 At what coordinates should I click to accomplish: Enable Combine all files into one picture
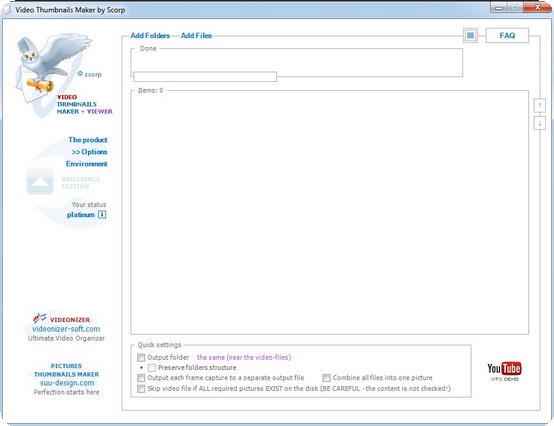[326, 378]
